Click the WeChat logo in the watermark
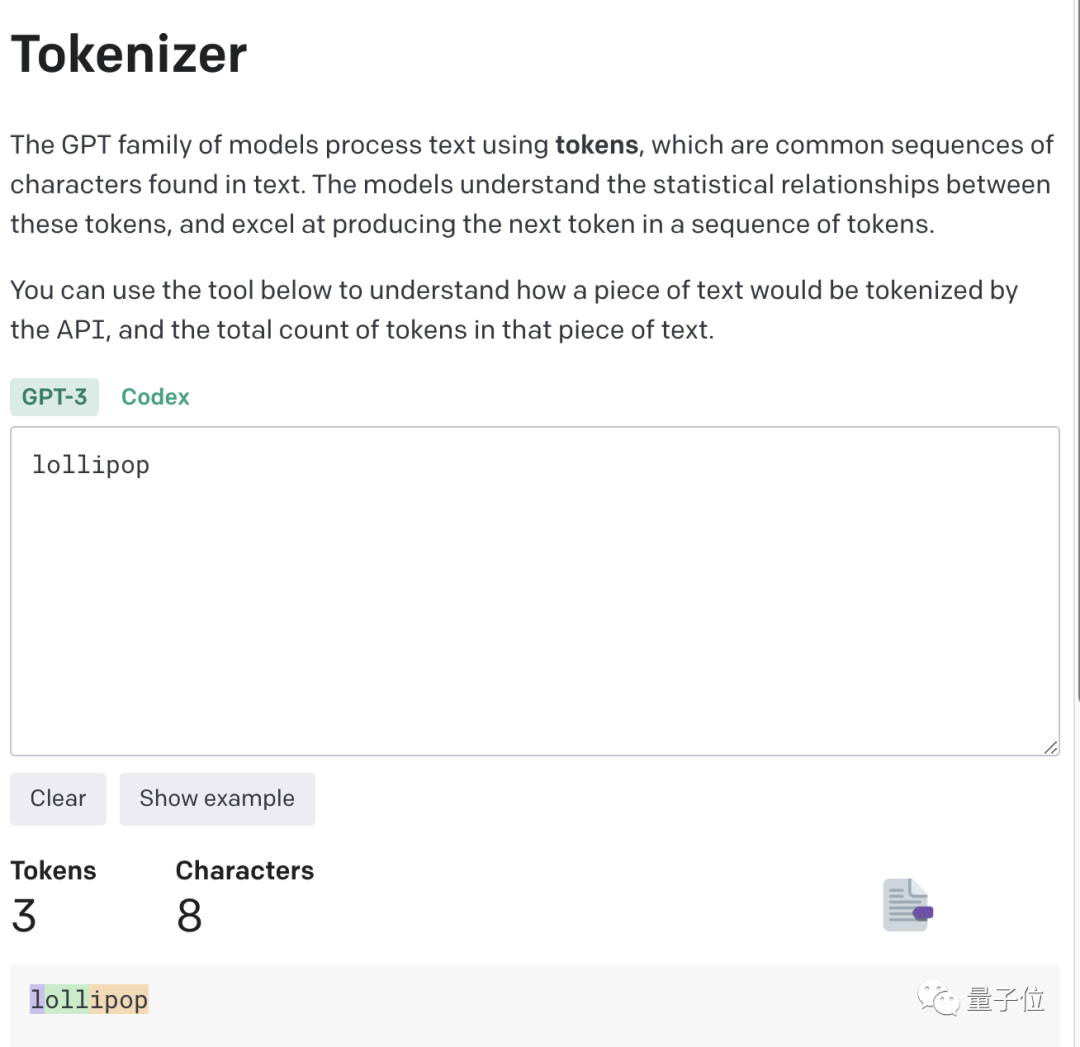Viewport: 1080px width, 1047px height. pos(937,999)
